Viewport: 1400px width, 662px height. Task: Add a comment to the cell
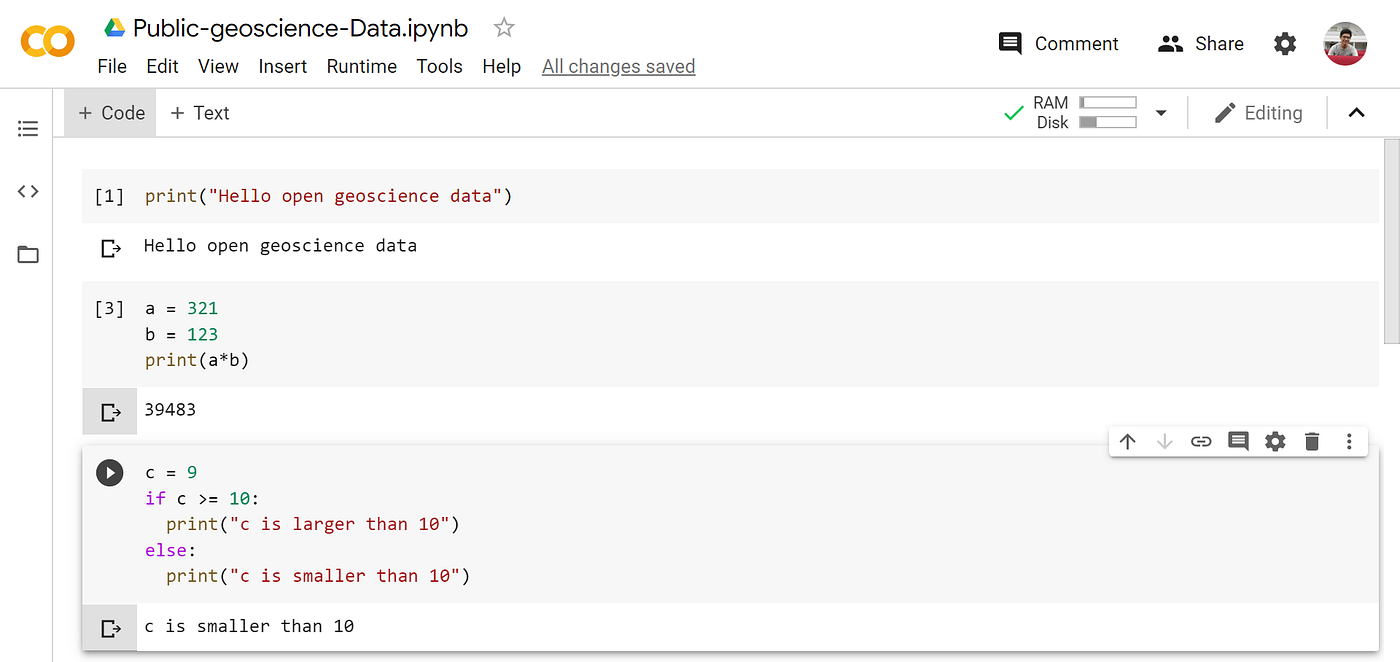coord(1238,441)
